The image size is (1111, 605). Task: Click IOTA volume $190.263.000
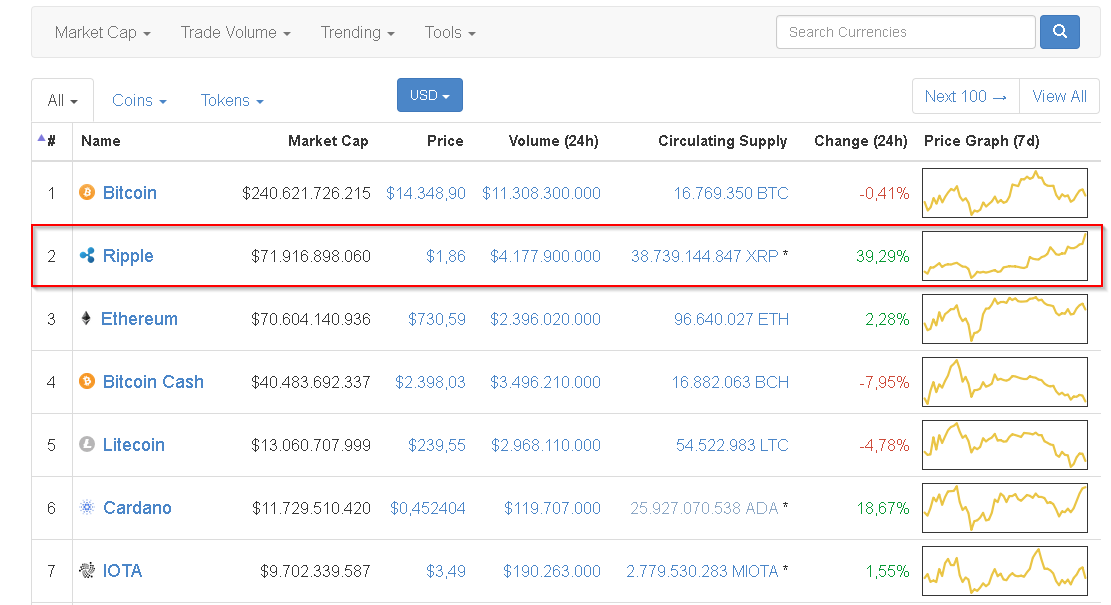tap(552, 572)
